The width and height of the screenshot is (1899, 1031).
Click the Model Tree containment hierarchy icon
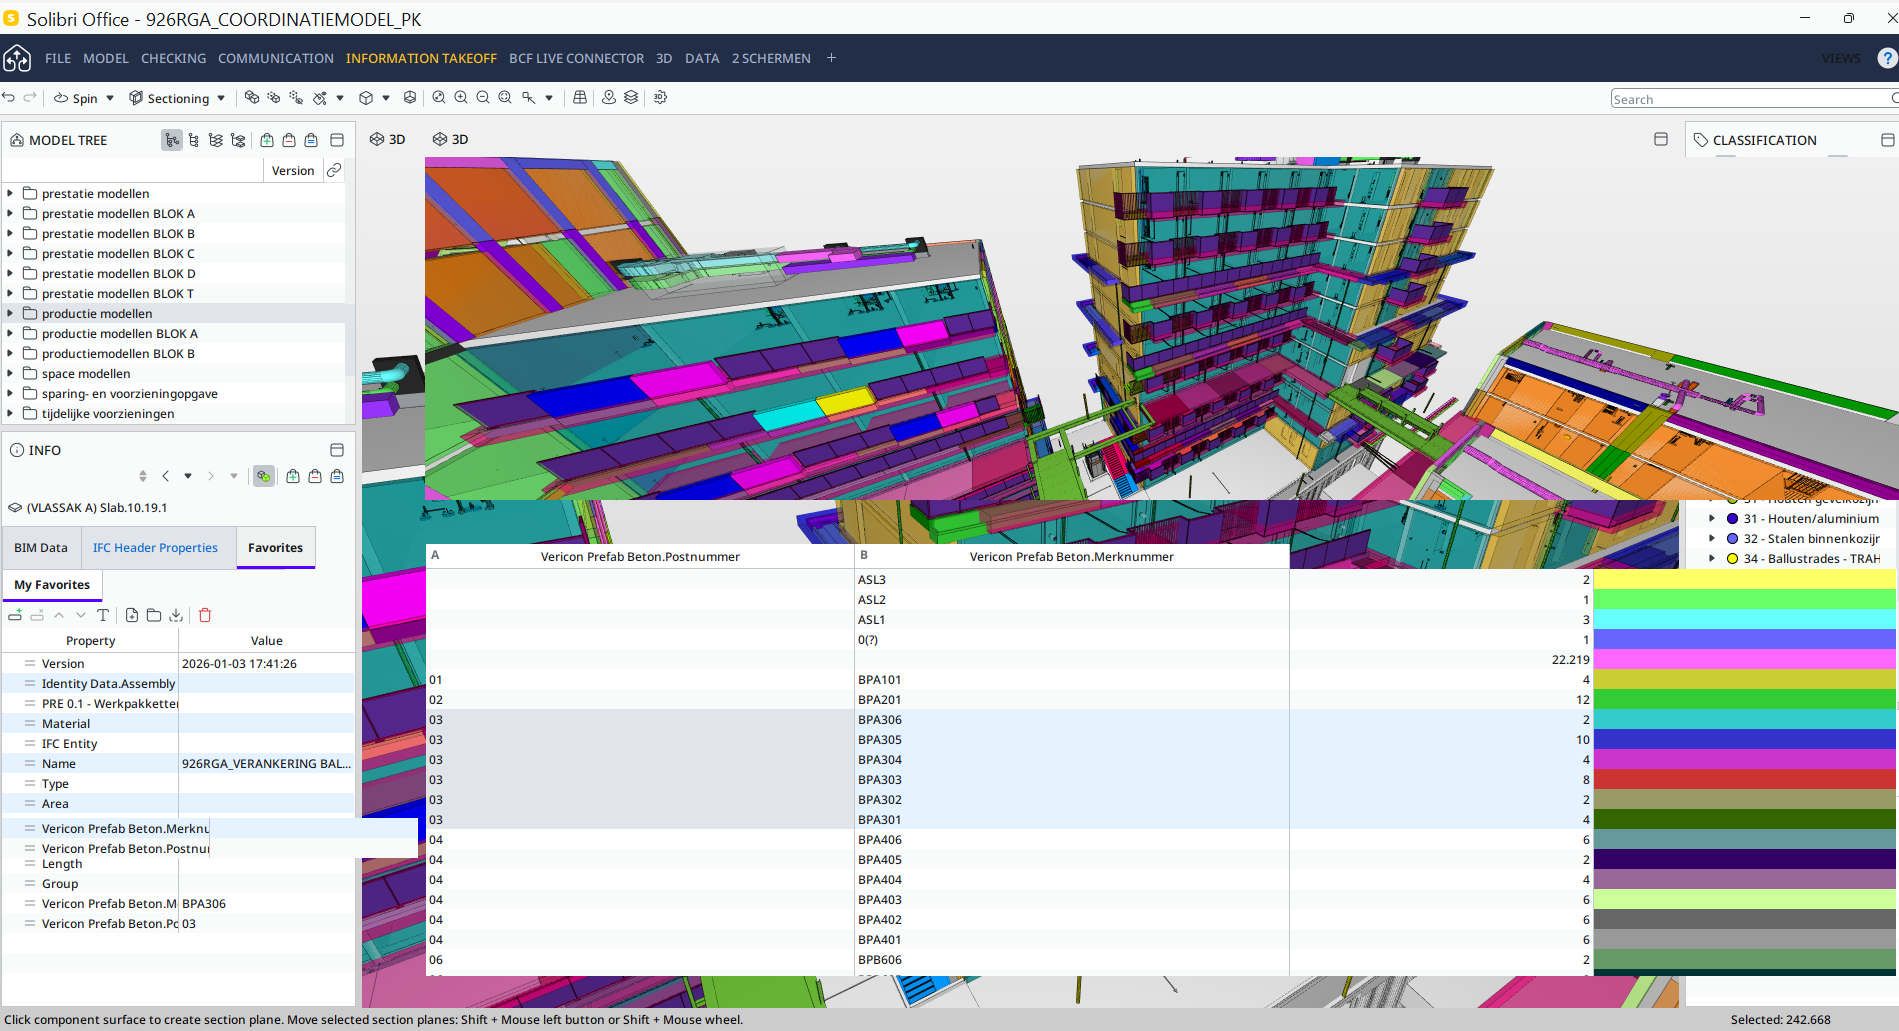pos(238,141)
